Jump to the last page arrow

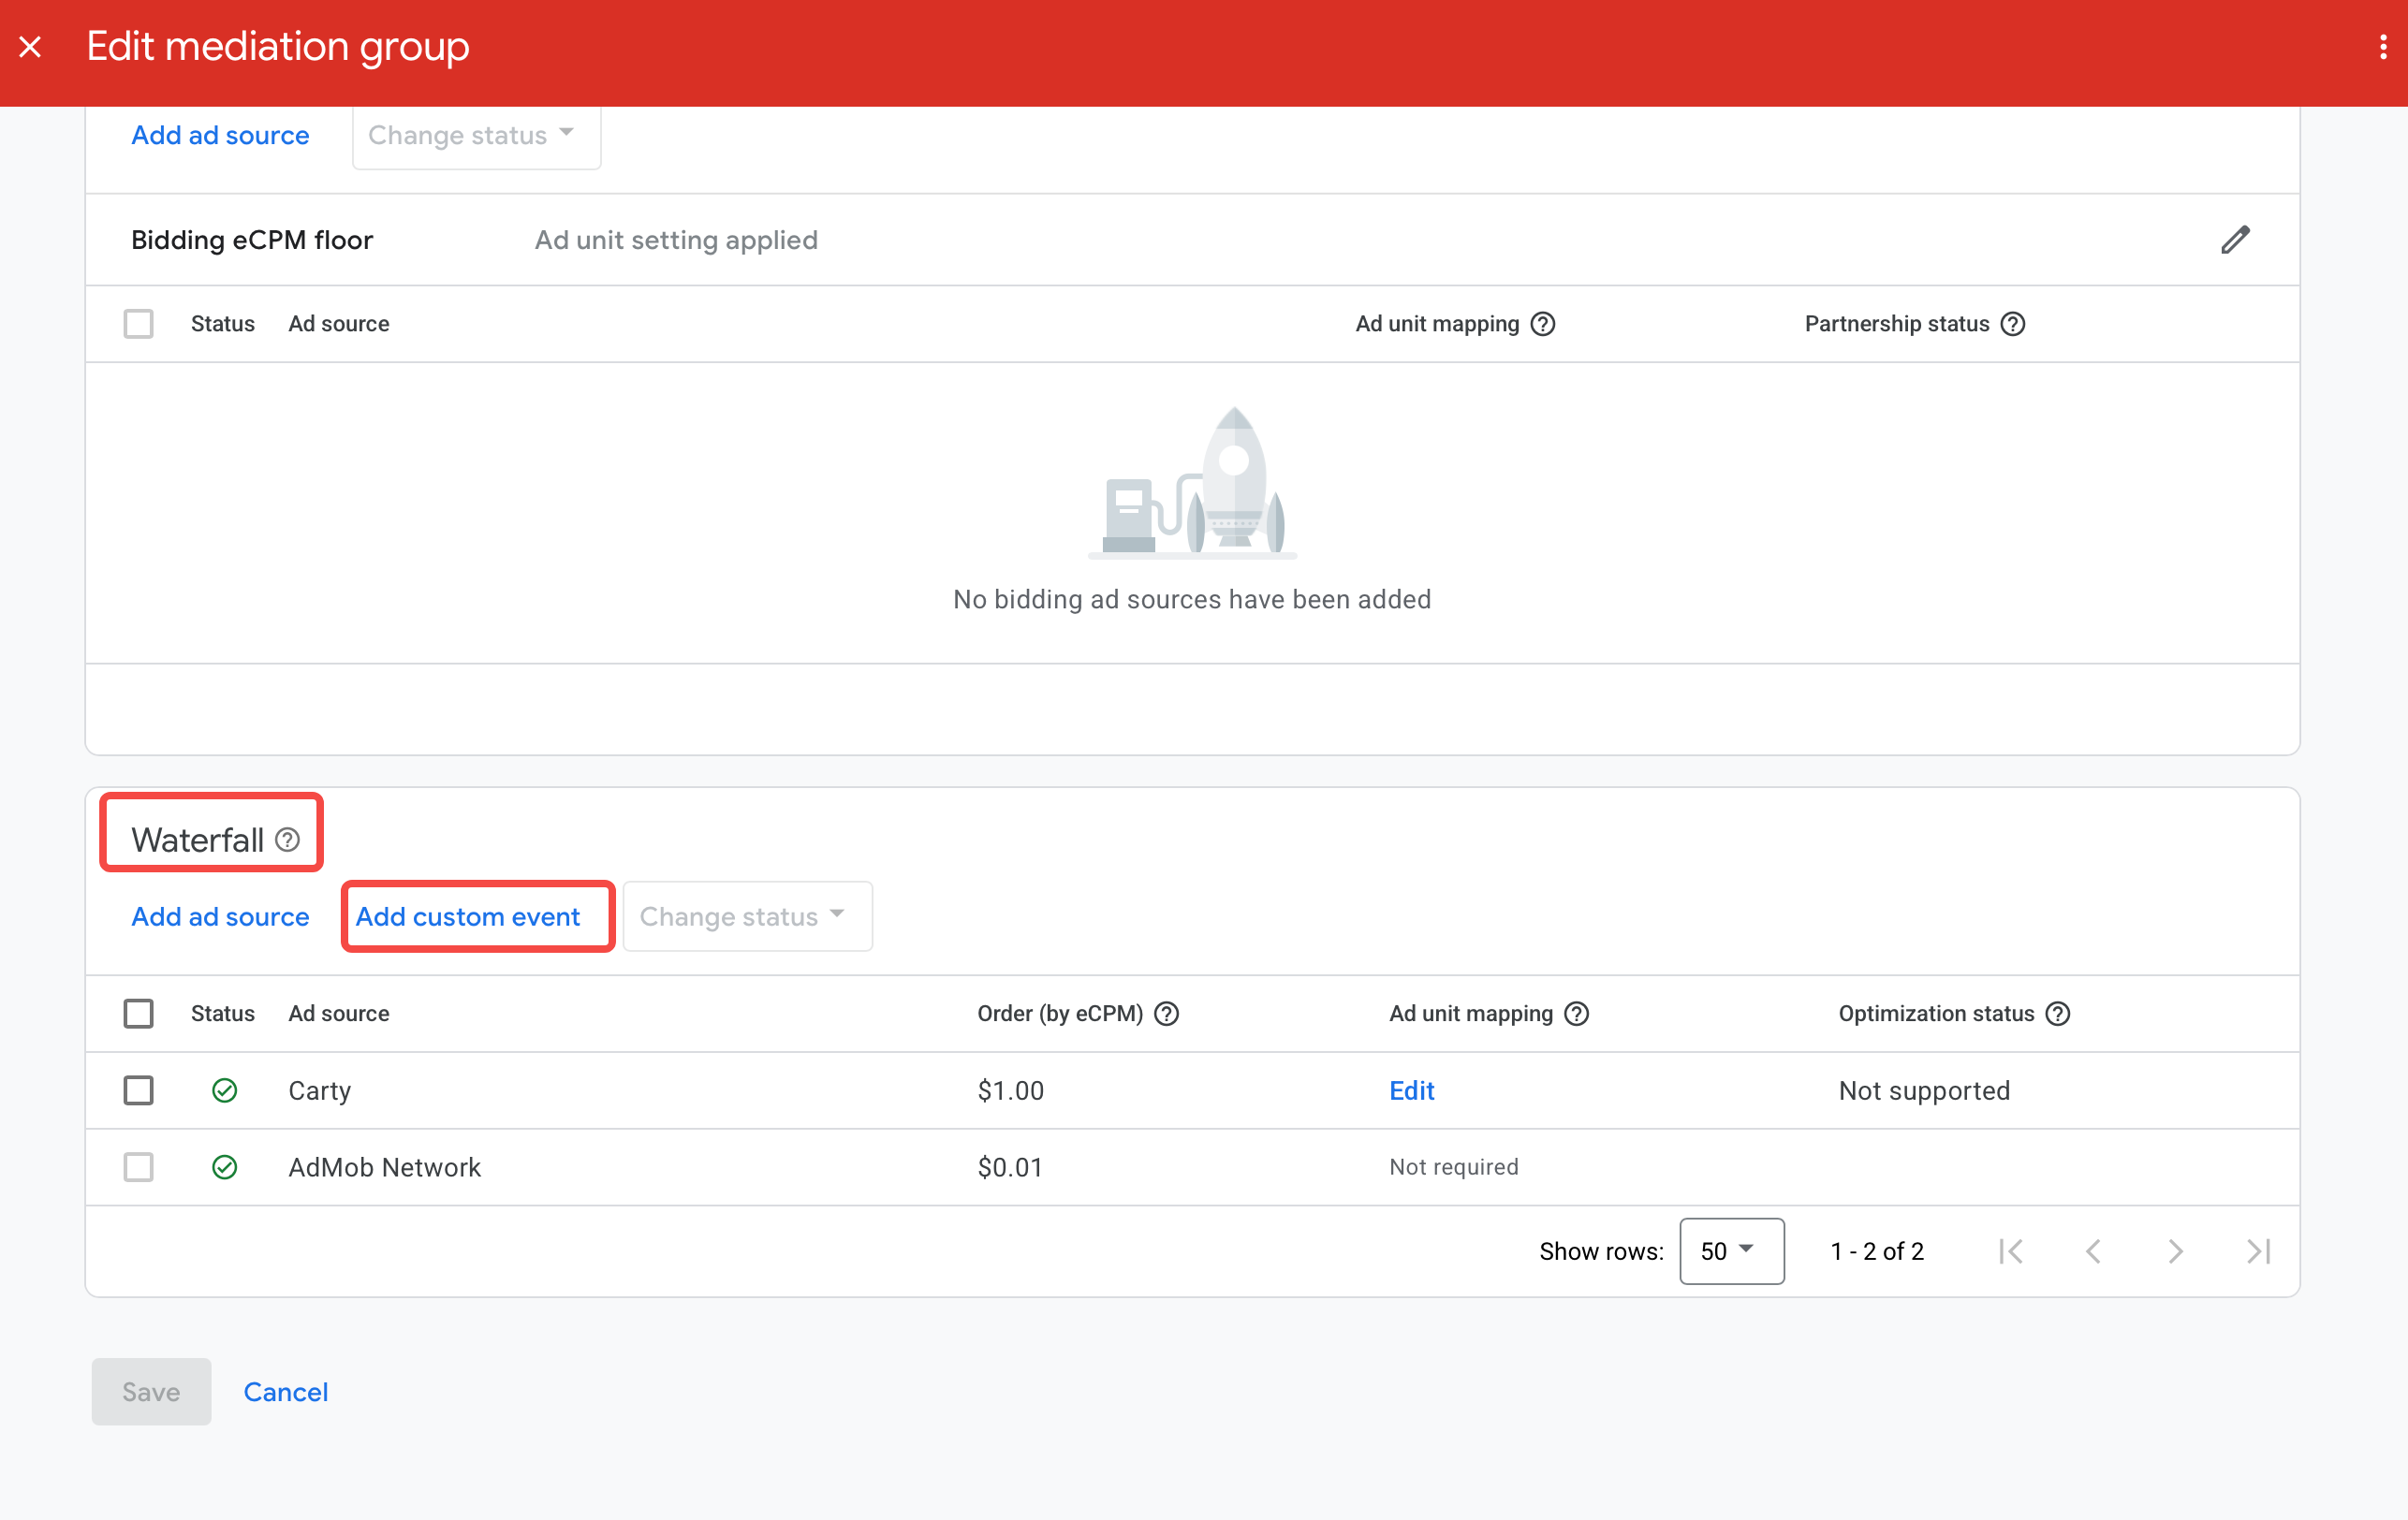click(2257, 1251)
